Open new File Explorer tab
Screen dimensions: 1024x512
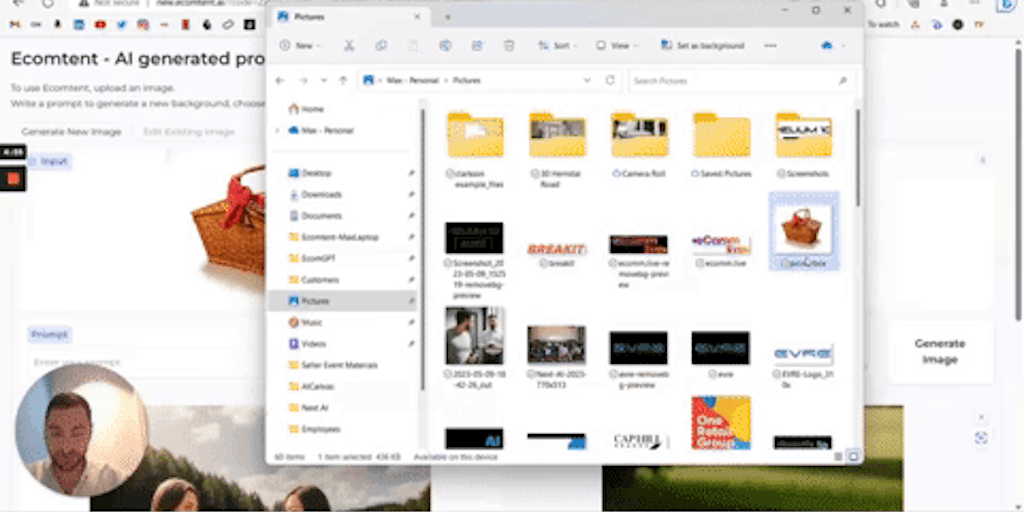click(x=447, y=16)
